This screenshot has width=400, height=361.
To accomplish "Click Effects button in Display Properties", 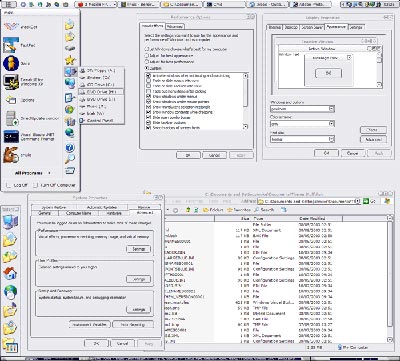I will pos(373,130).
